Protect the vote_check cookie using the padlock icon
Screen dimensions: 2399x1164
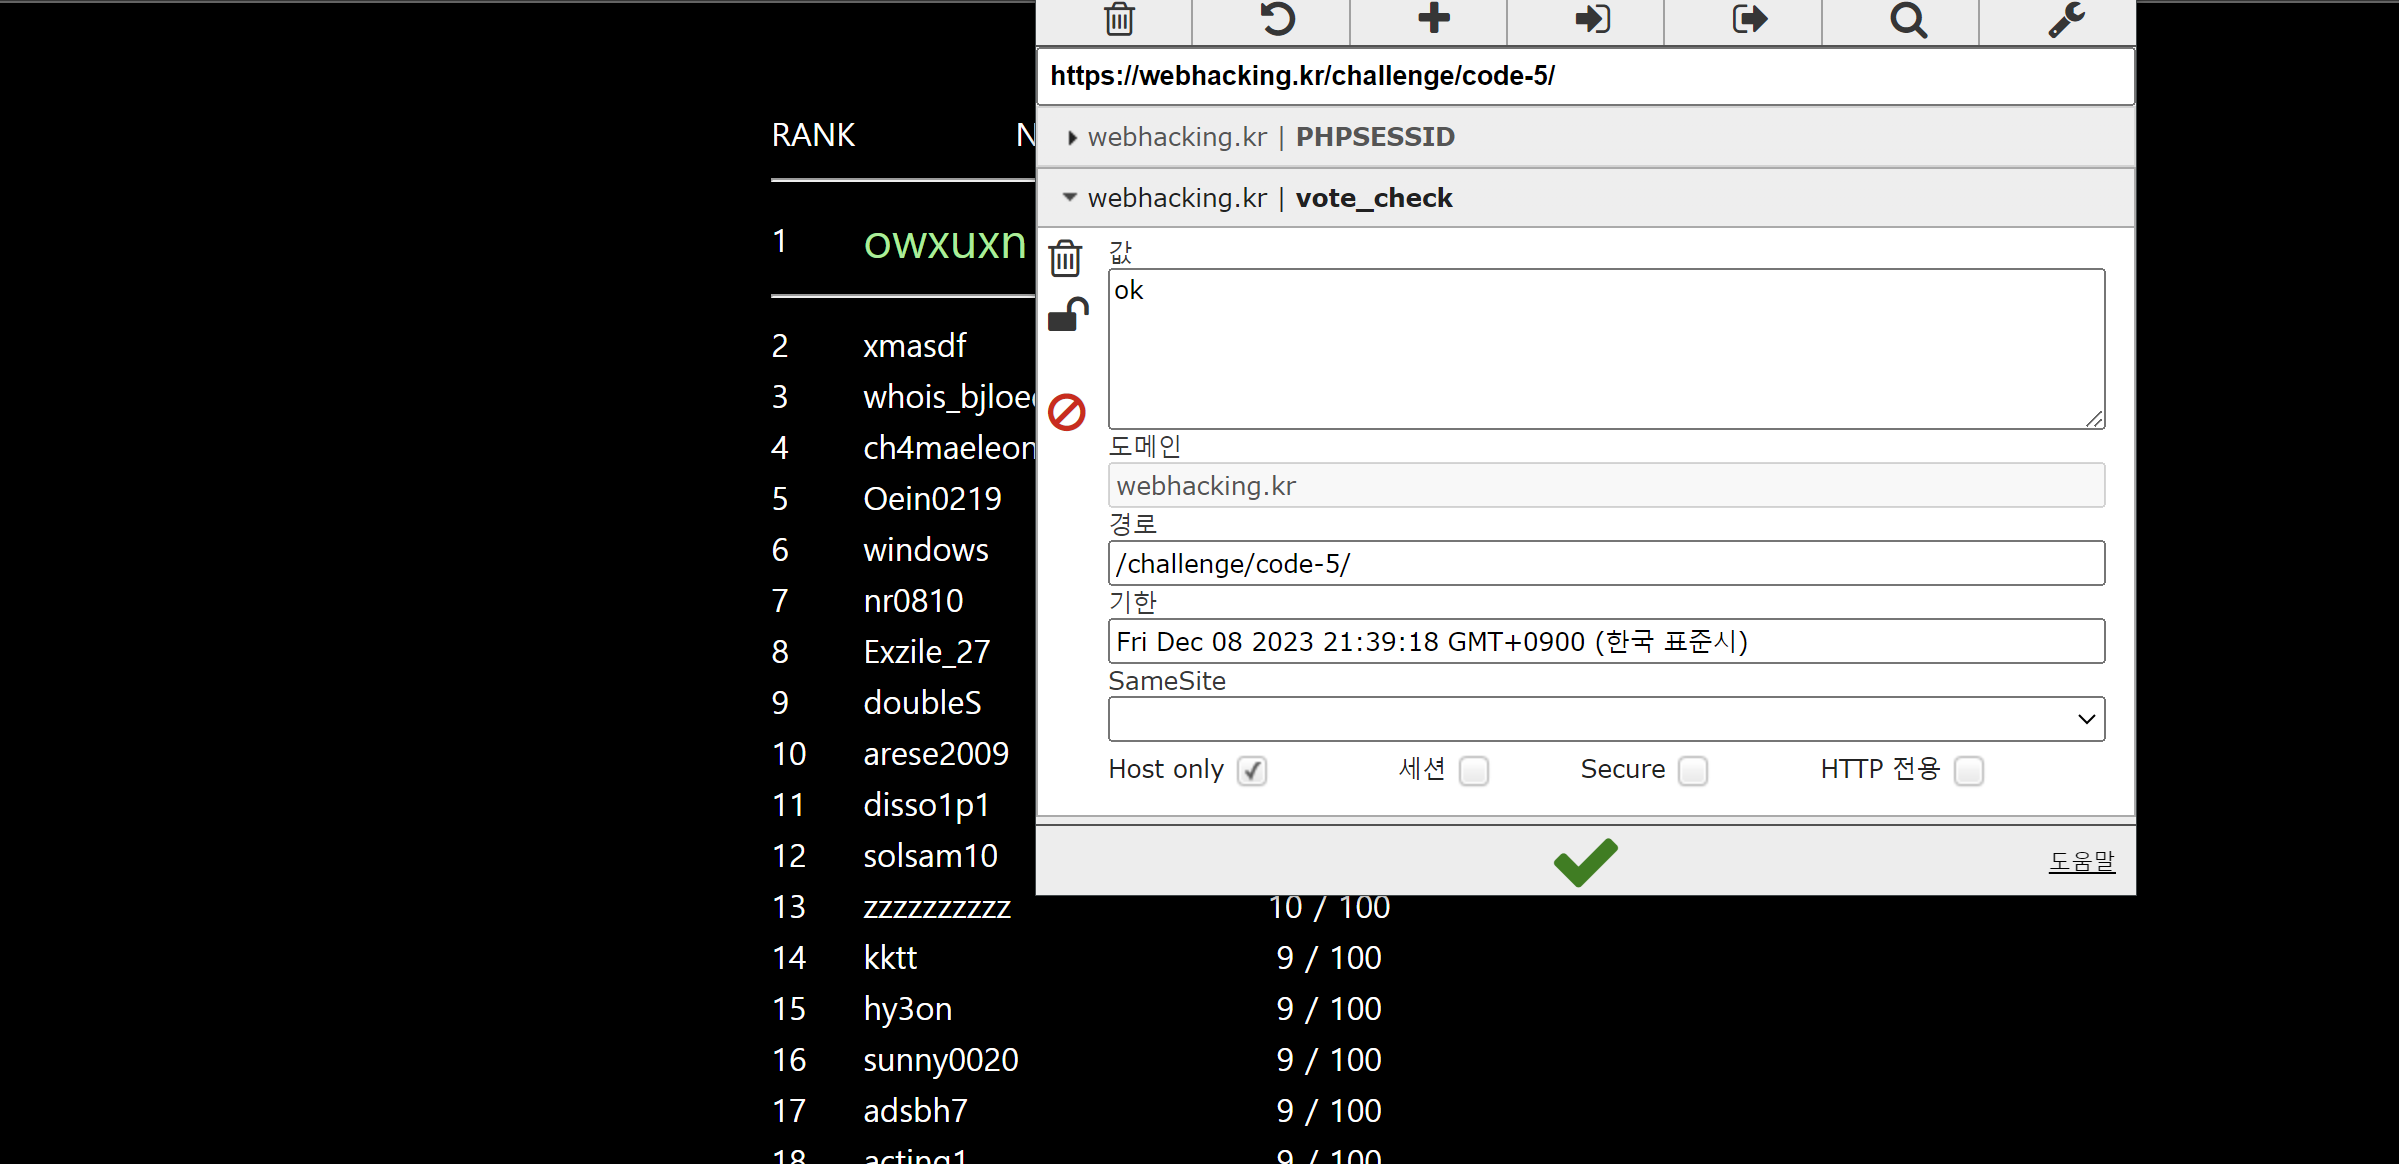click(x=1068, y=313)
